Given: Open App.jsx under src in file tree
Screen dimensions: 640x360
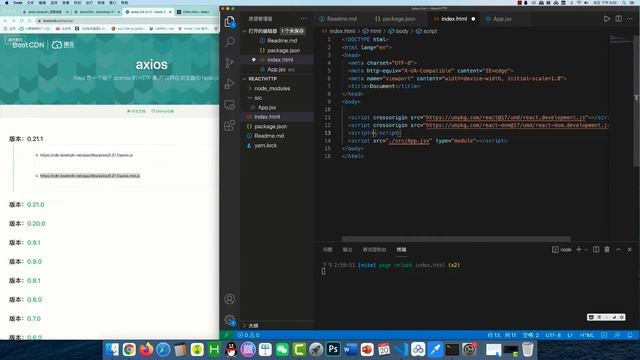Looking at the screenshot, I should [267, 107].
